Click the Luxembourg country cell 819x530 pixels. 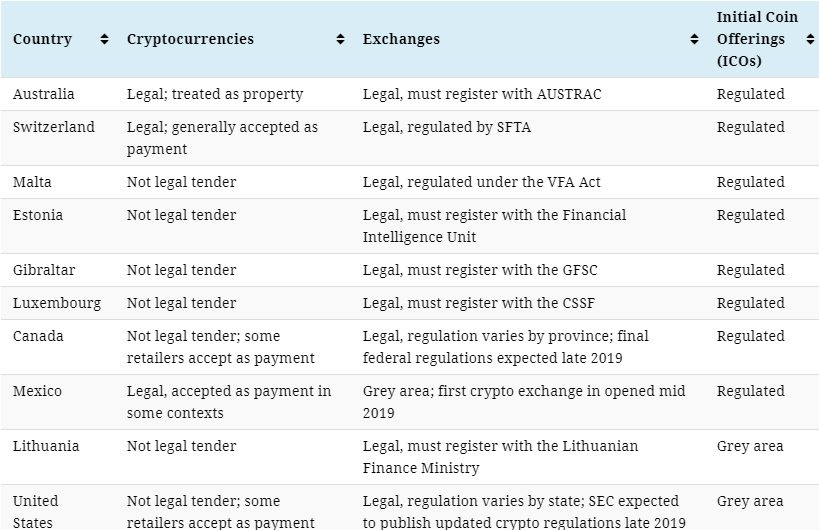tap(57, 303)
